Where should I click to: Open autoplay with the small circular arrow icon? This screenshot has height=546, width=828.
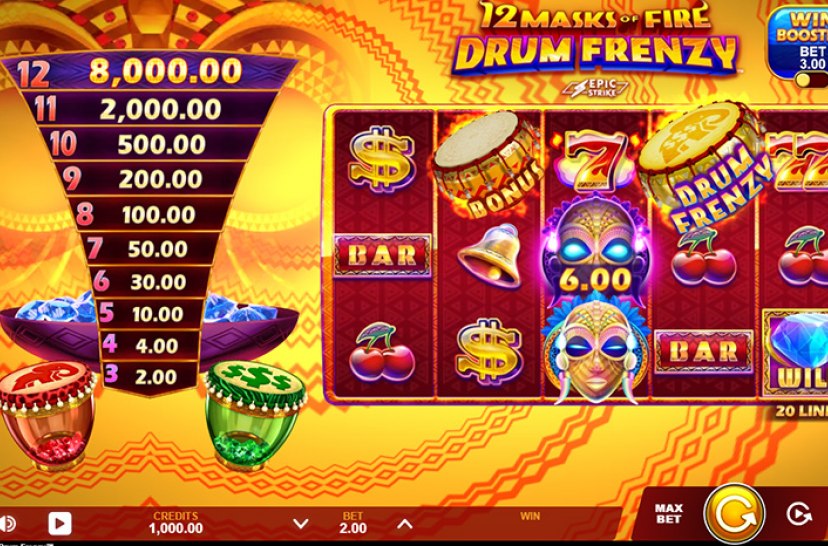click(798, 513)
